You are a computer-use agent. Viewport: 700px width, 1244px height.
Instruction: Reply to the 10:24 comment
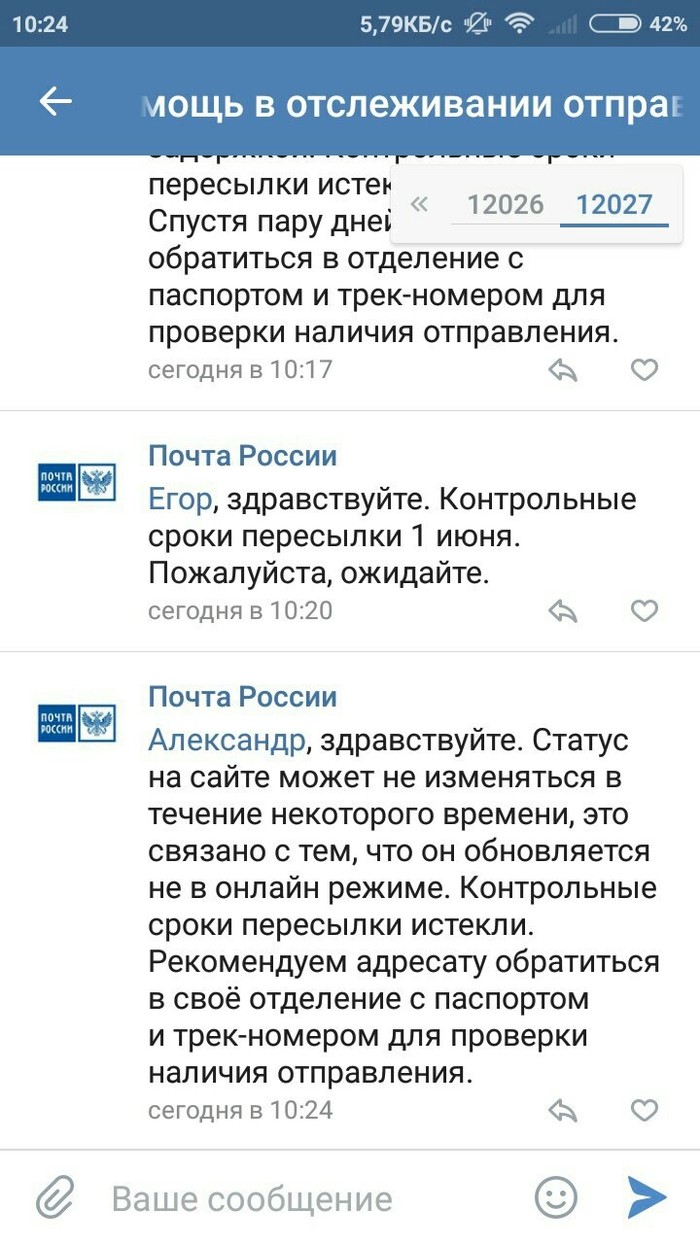click(564, 1110)
